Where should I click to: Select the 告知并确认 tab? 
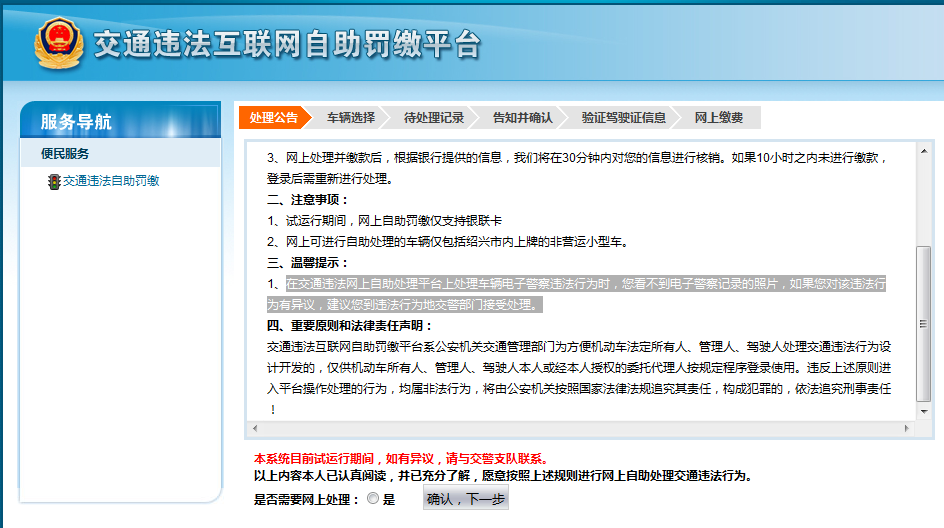coord(522,118)
